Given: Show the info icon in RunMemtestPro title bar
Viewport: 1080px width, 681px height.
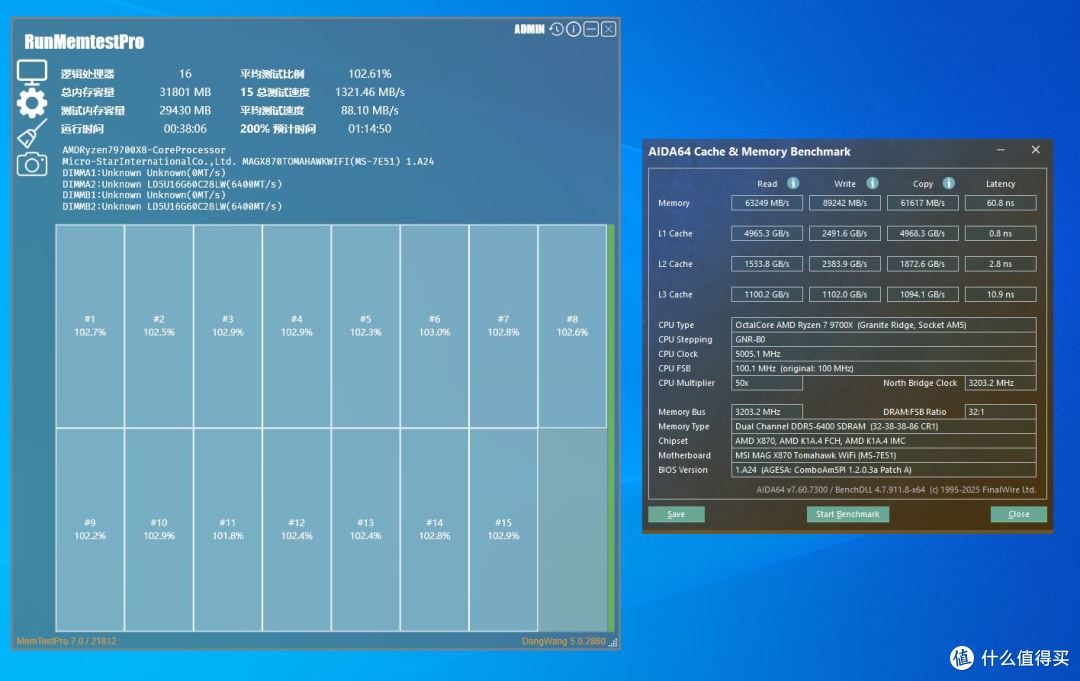Looking at the screenshot, I should click(573, 29).
